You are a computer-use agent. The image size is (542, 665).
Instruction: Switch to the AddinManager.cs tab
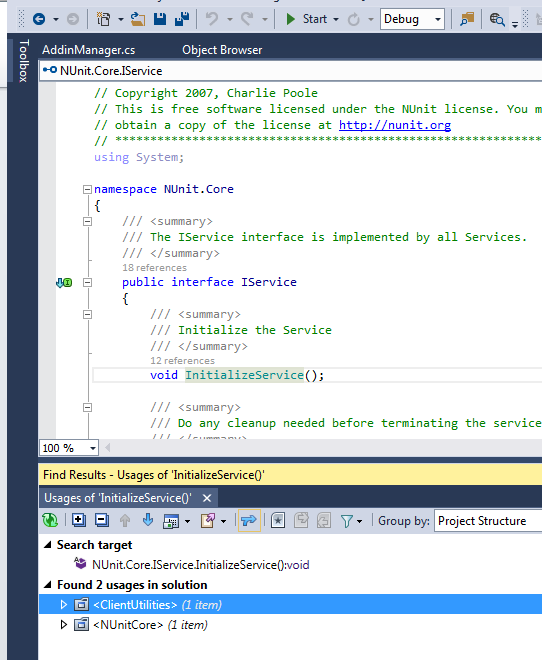(88, 50)
